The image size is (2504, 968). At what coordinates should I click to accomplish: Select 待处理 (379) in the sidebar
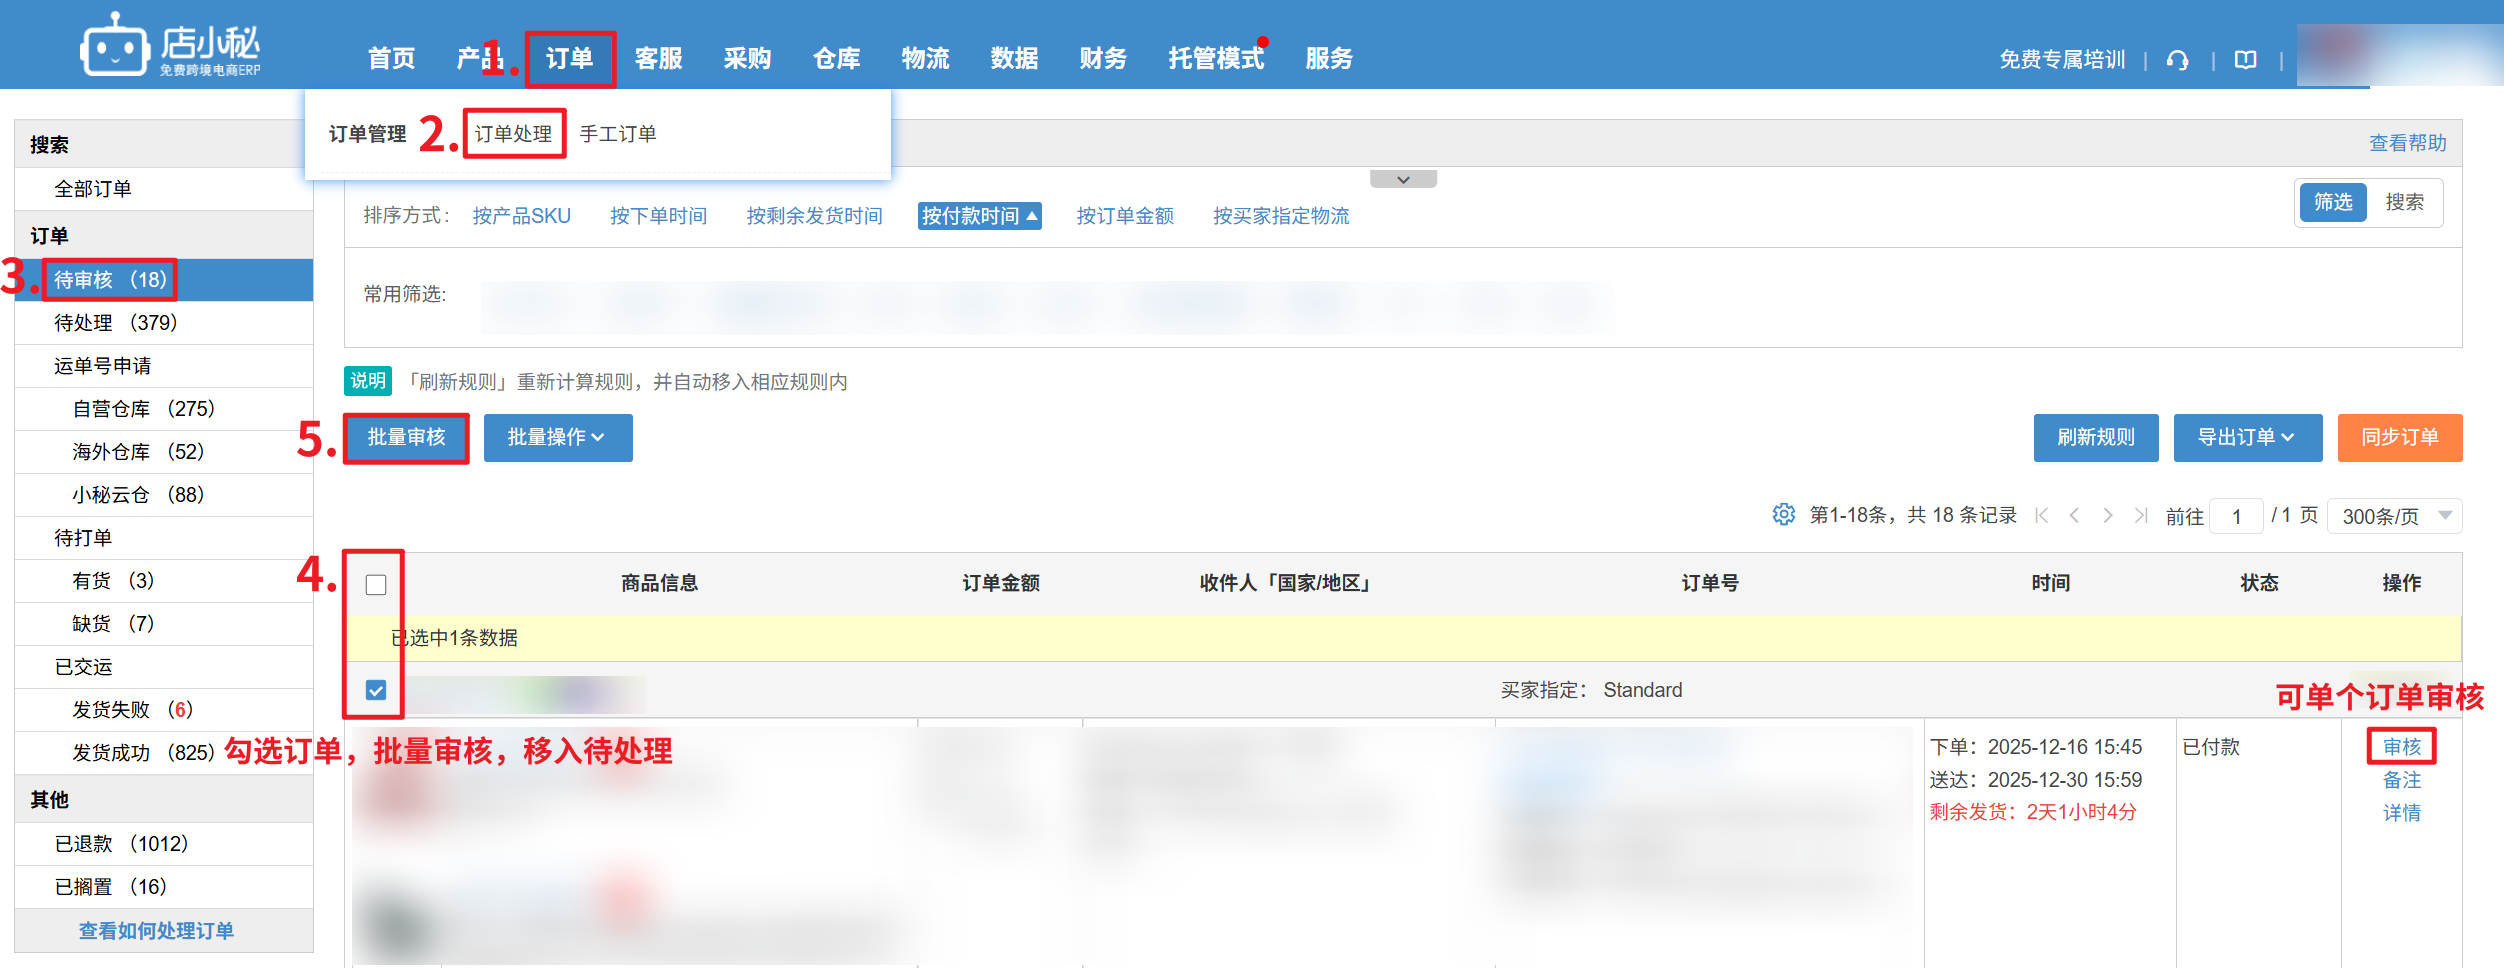(x=115, y=323)
